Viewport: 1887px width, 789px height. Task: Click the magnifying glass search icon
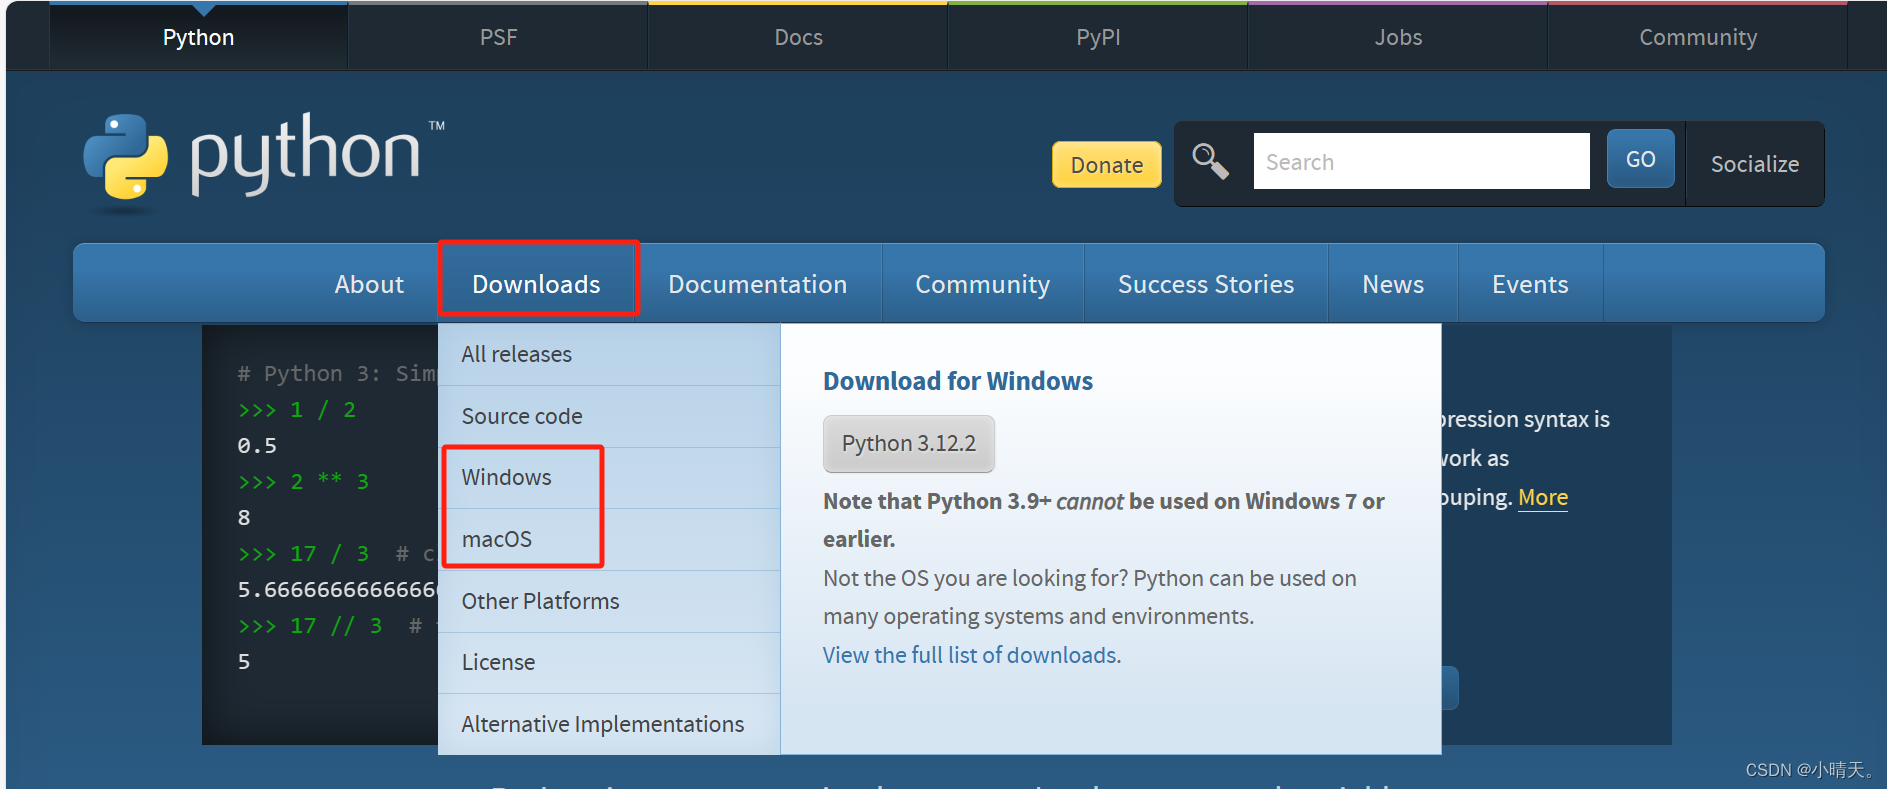tap(1210, 161)
